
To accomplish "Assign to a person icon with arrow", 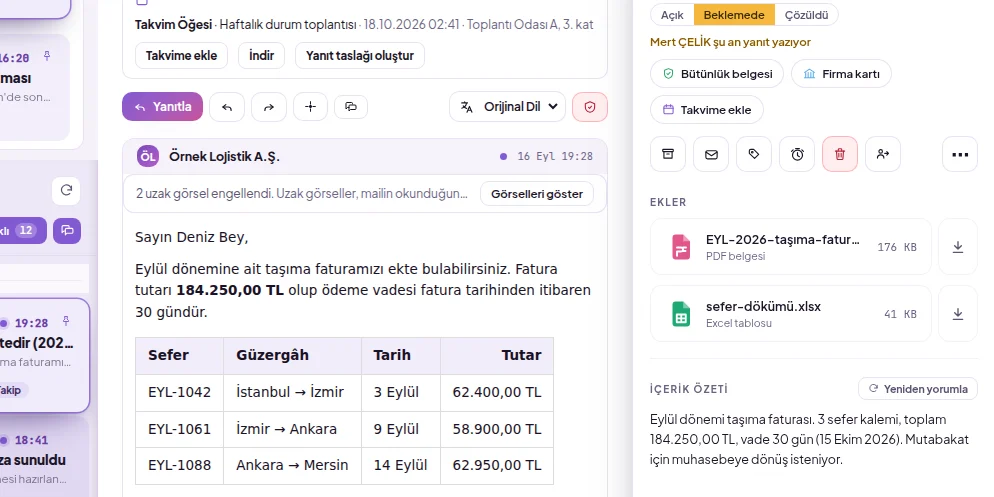I will pos(883,154).
